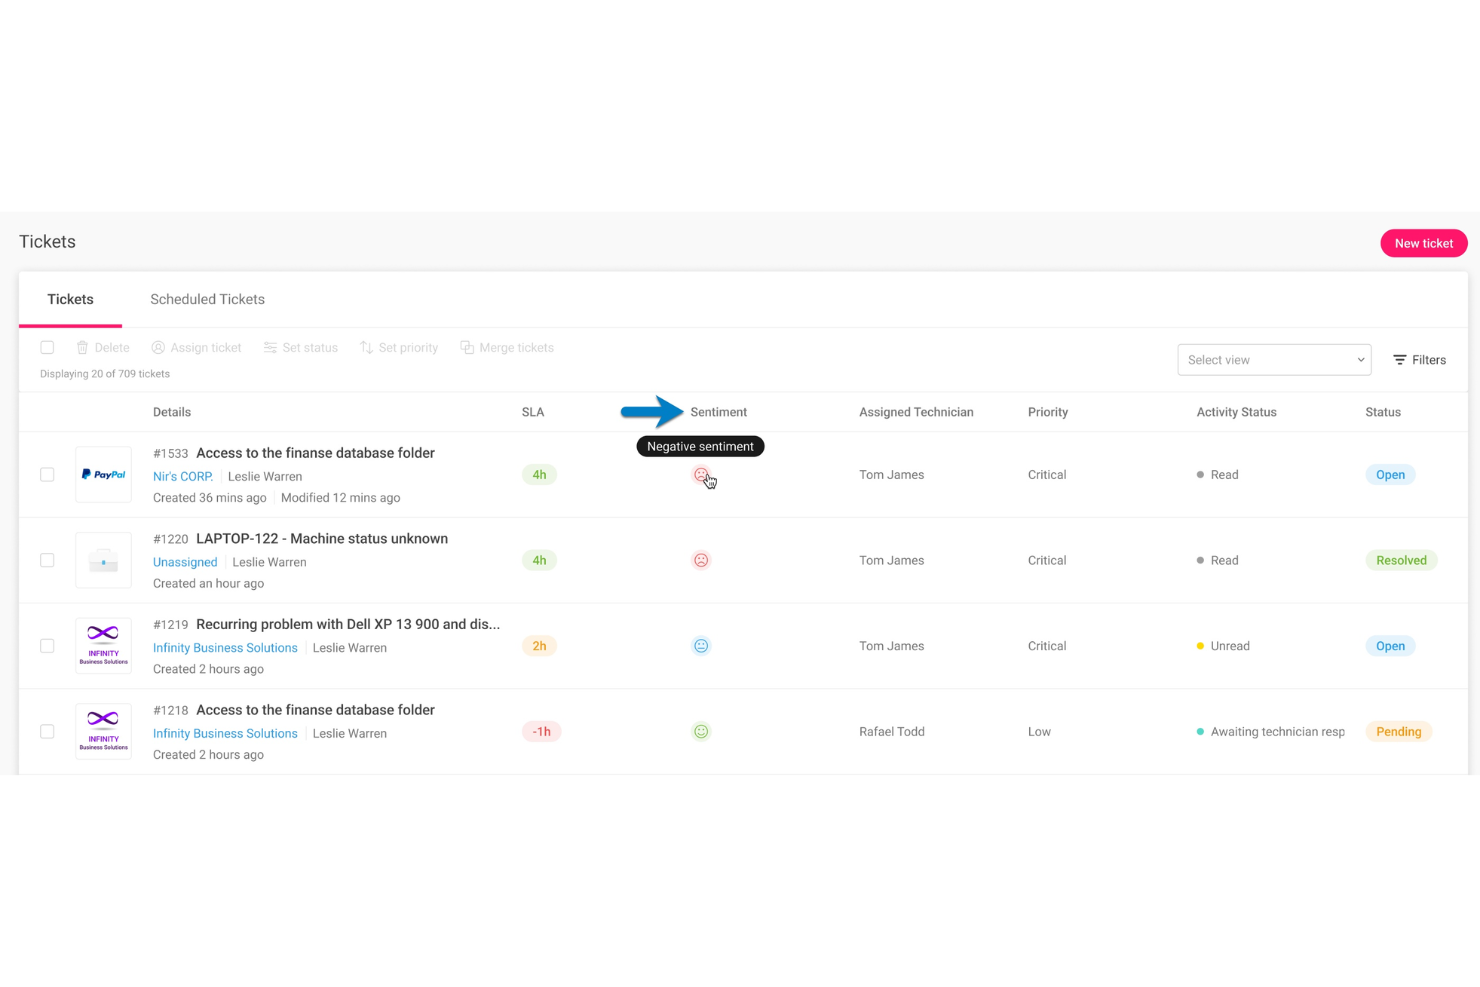Click the Set status toolbar icon
This screenshot has height=987, width=1480.
click(x=270, y=347)
